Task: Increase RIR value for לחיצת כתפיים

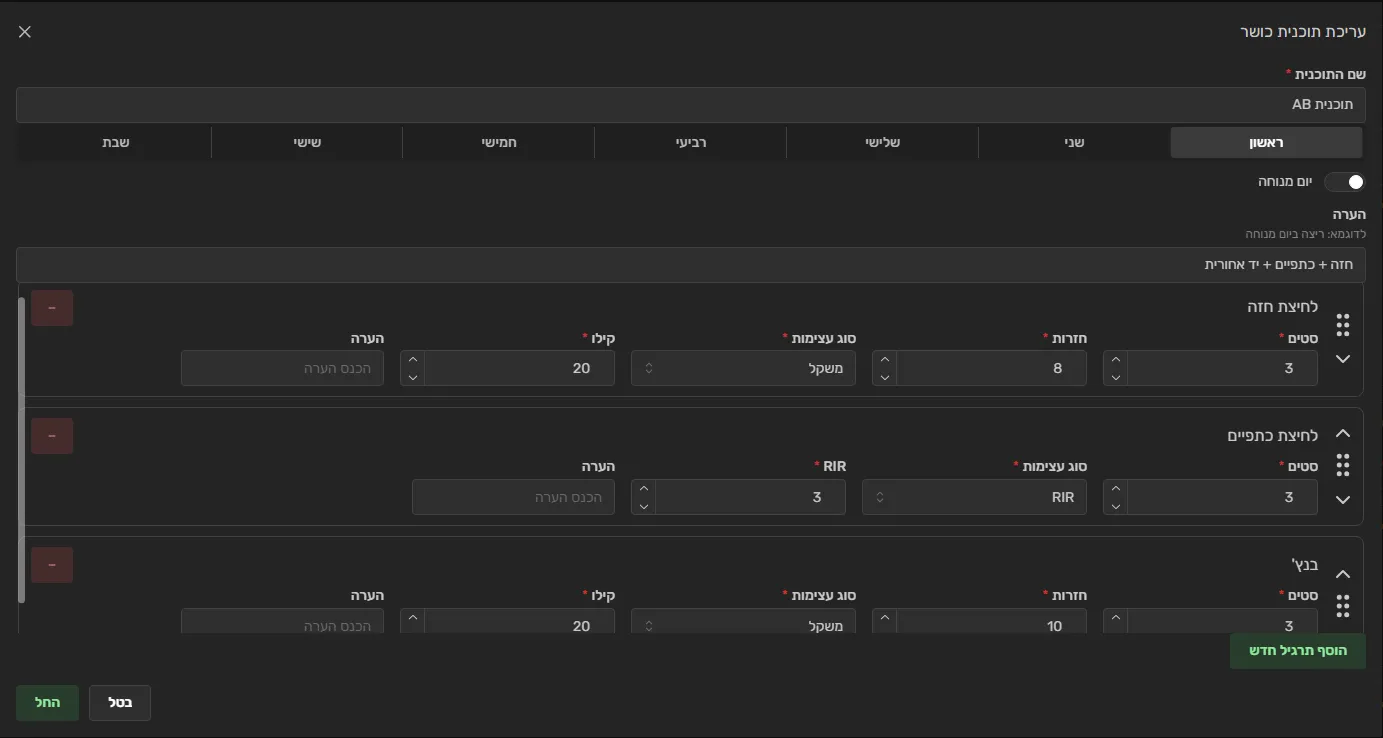Action: pyautogui.click(x=643, y=488)
